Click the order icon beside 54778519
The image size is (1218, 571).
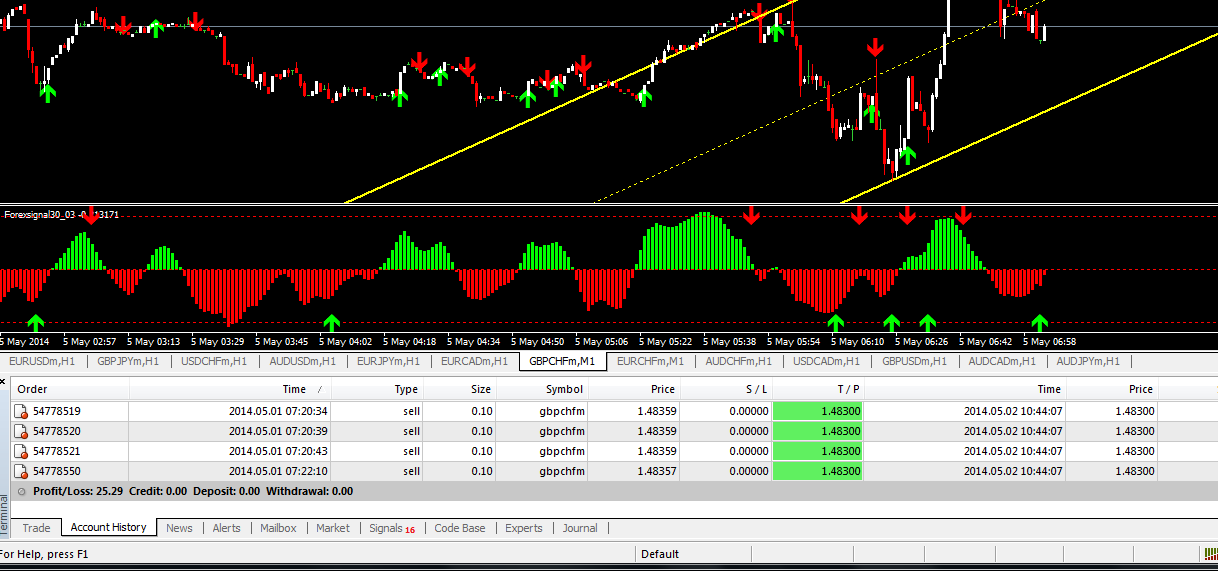(x=20, y=411)
